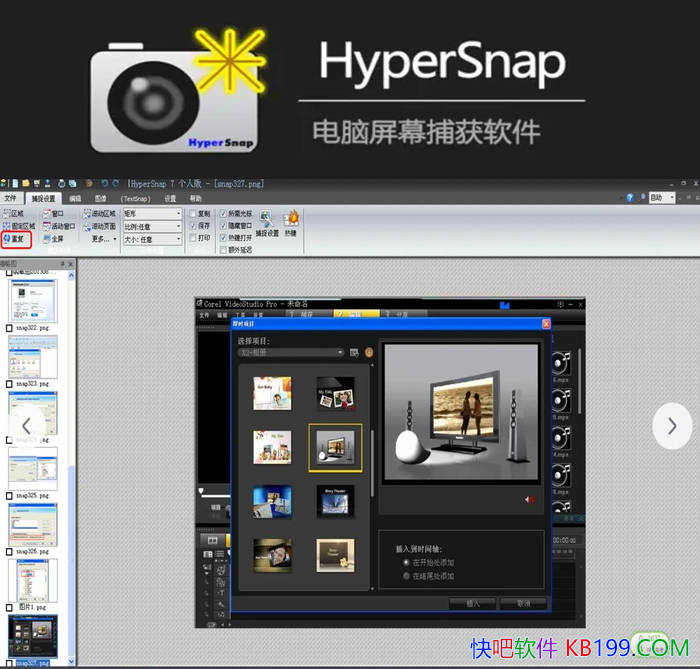
Task: Click the open folder icon in quick toolbar
Action: (26, 183)
